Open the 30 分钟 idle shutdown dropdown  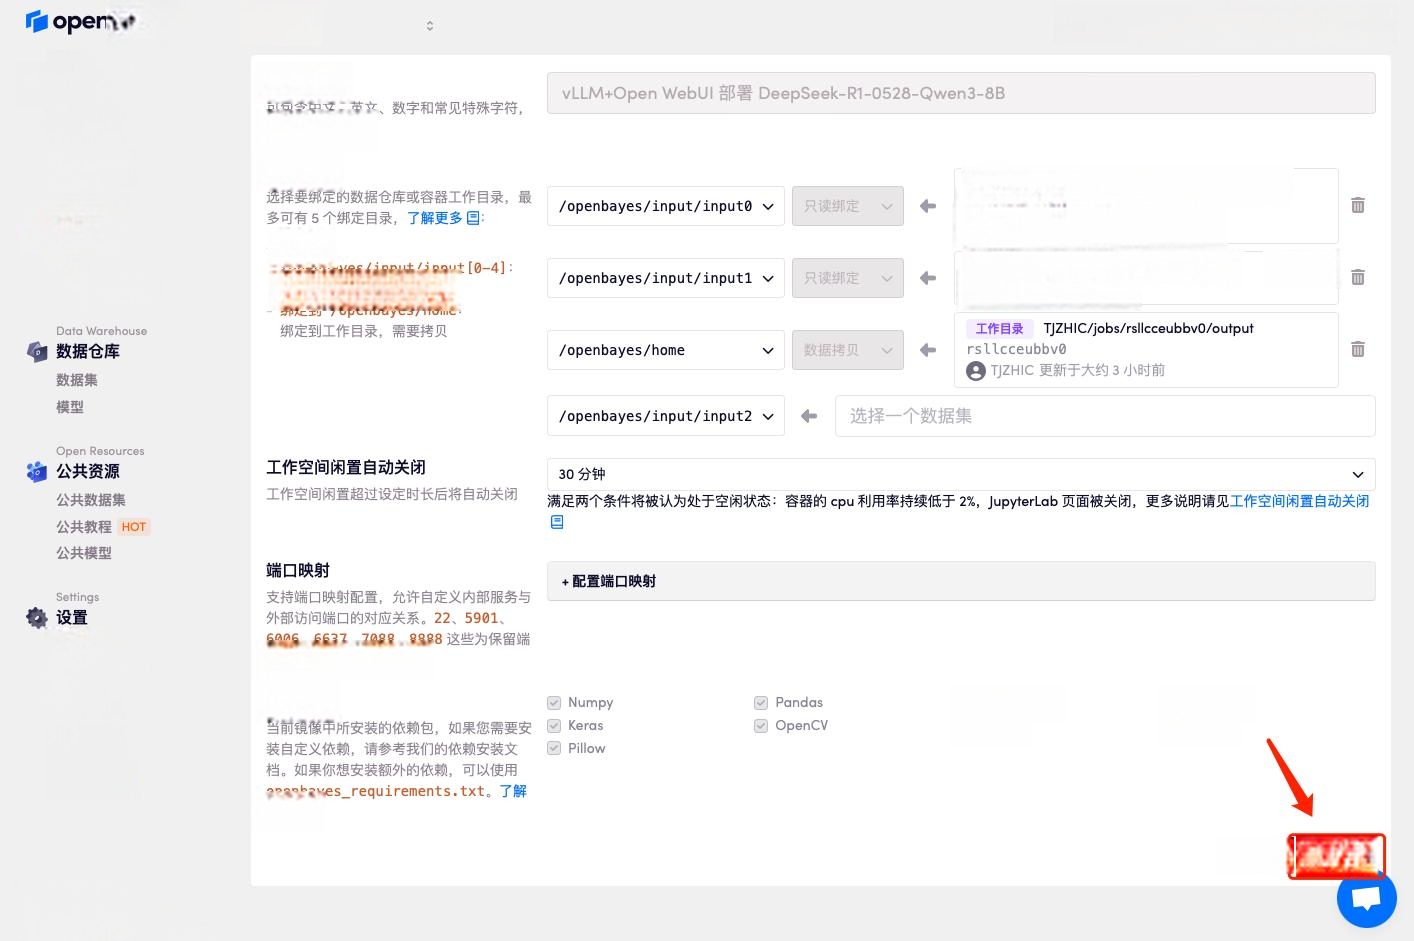coord(961,474)
